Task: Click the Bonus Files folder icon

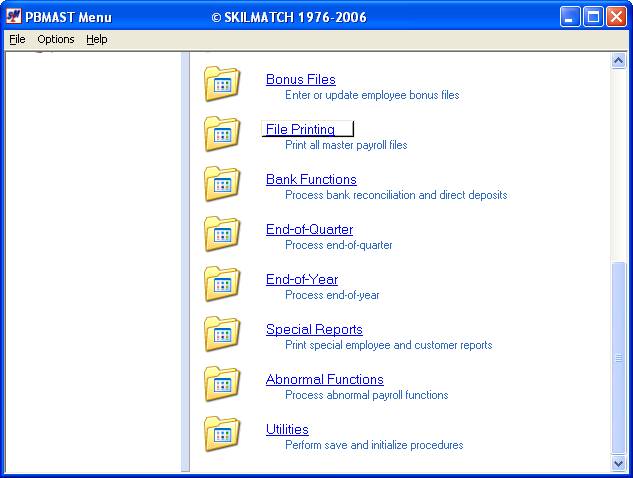Action: point(222,84)
